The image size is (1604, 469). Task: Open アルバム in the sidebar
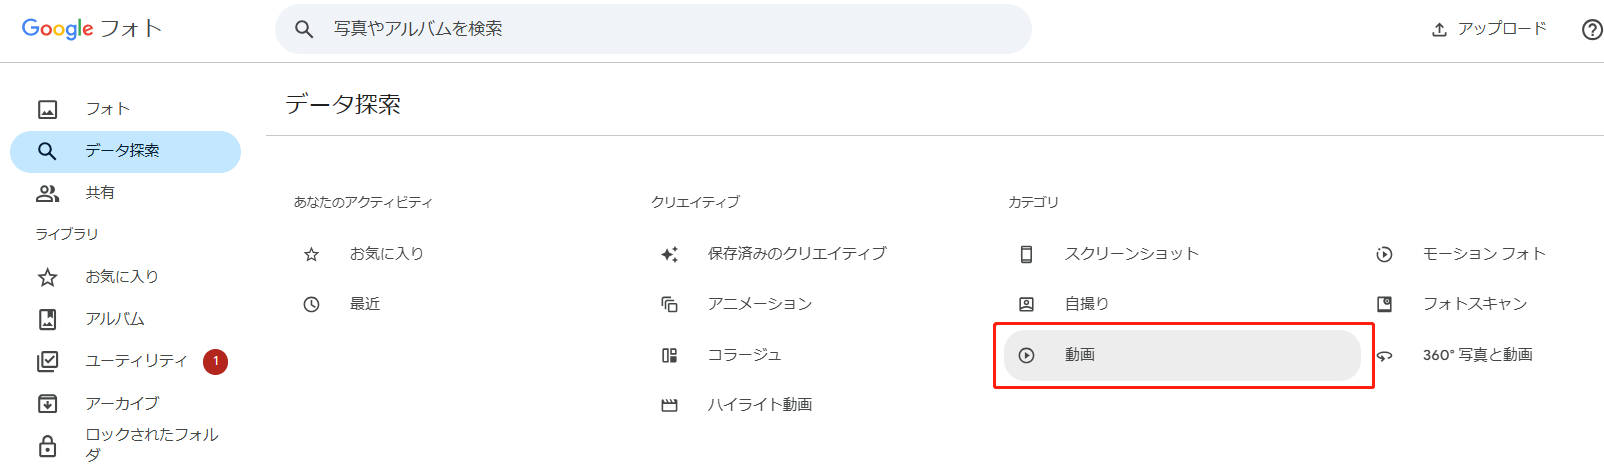[114, 319]
